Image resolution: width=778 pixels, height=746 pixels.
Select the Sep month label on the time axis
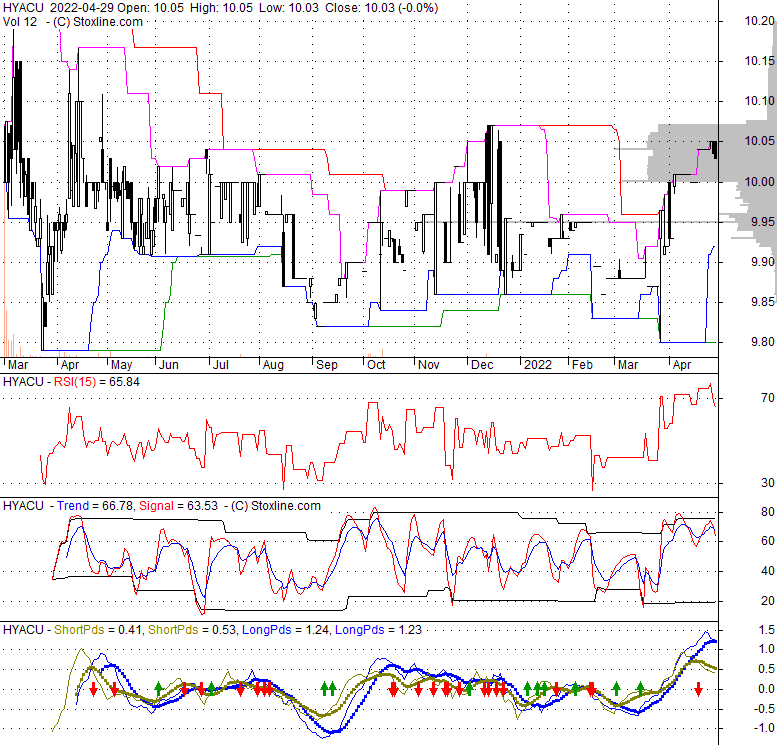(x=326, y=365)
